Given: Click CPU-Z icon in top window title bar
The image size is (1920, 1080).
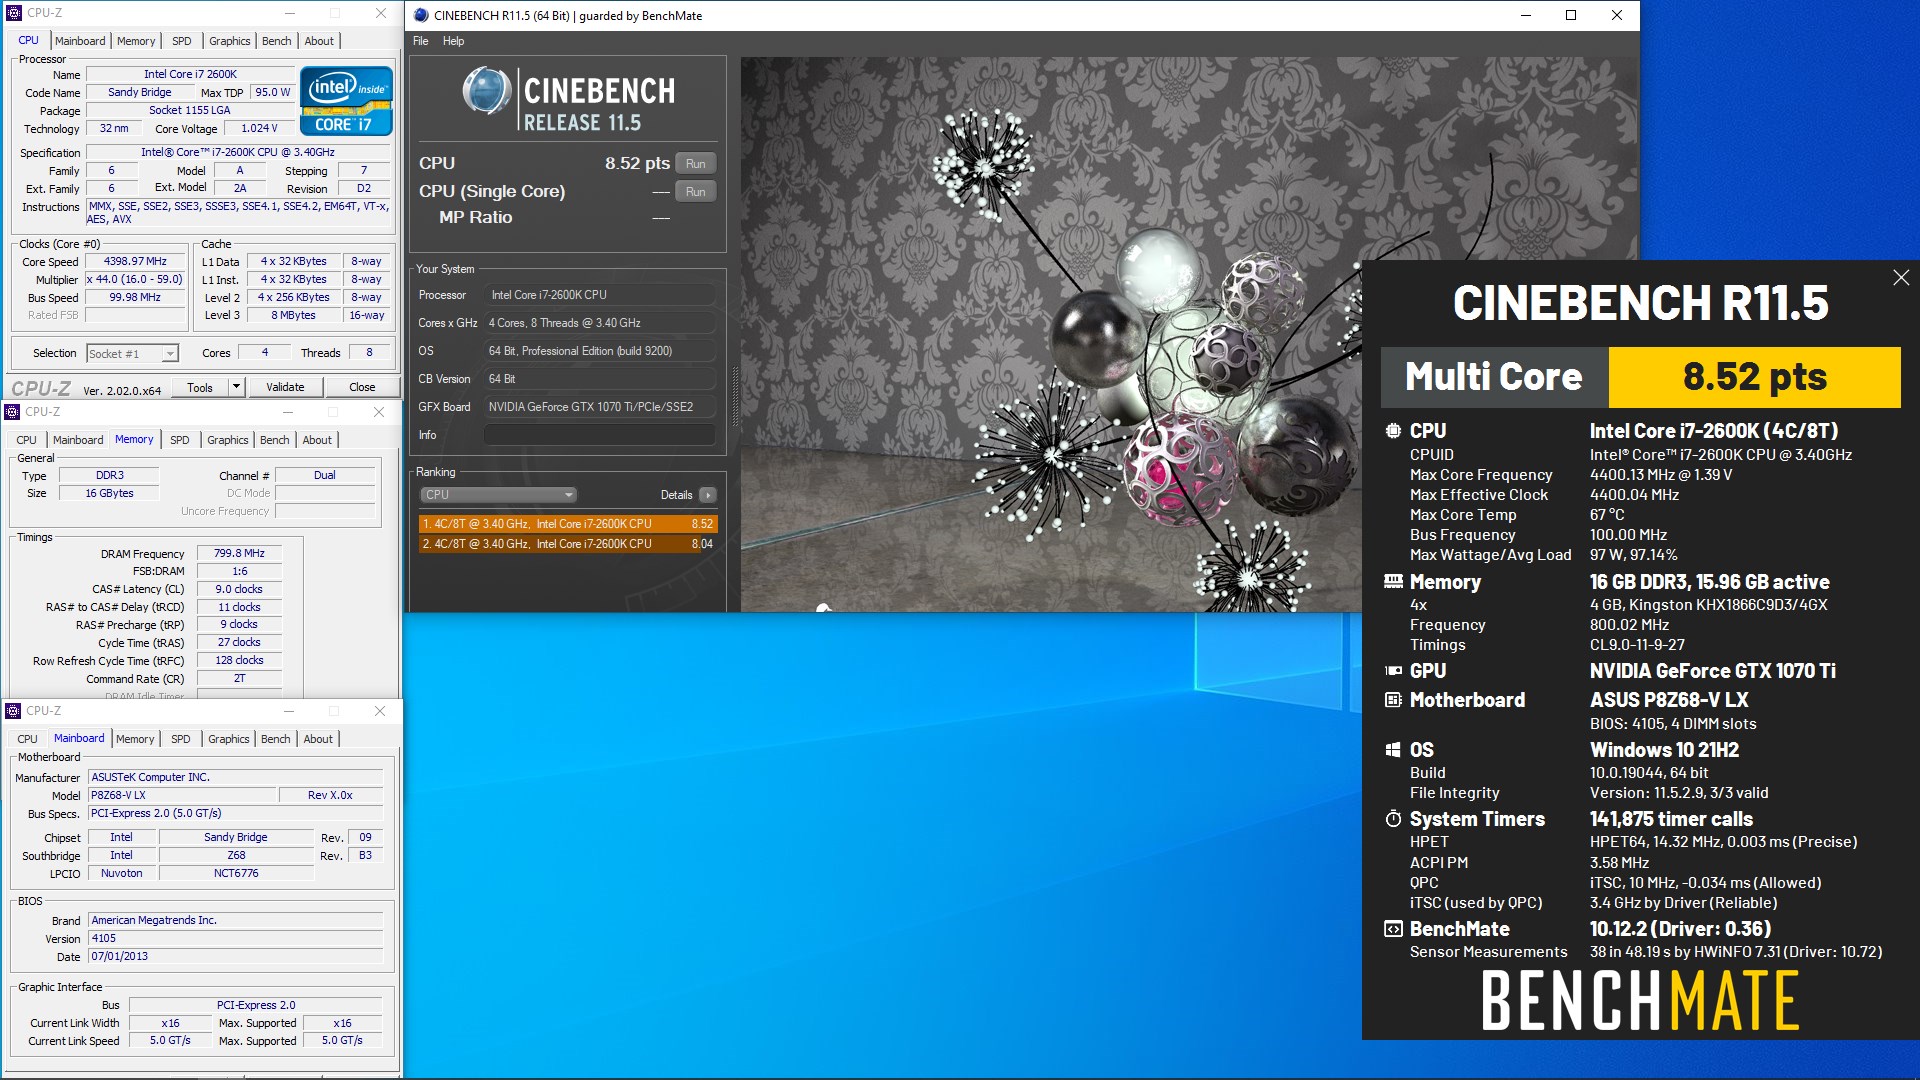Looking at the screenshot, I should (14, 13).
